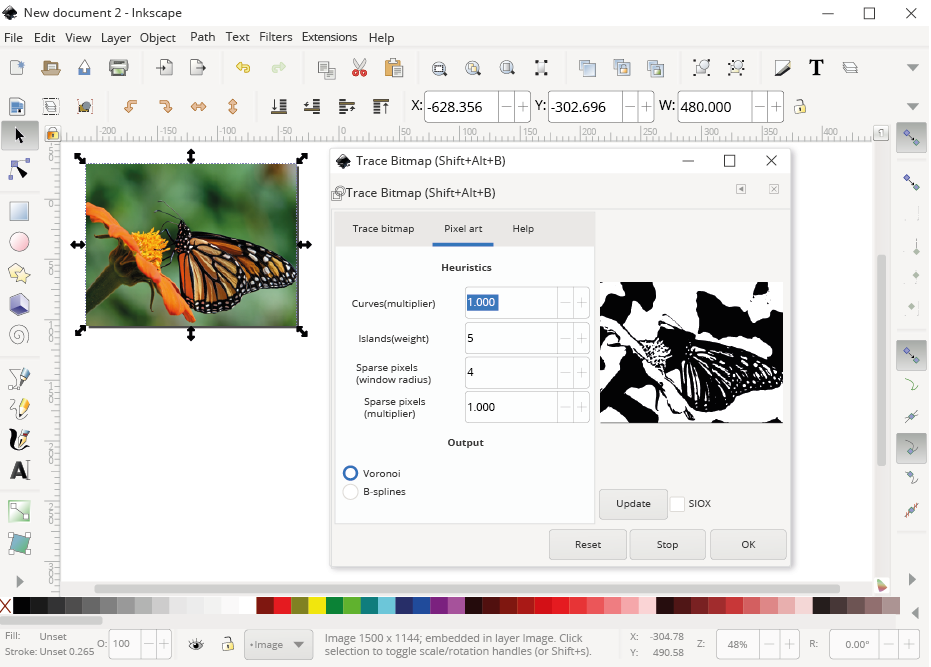
Task: Expand the snap controls overflow arrow
Action: (911, 578)
